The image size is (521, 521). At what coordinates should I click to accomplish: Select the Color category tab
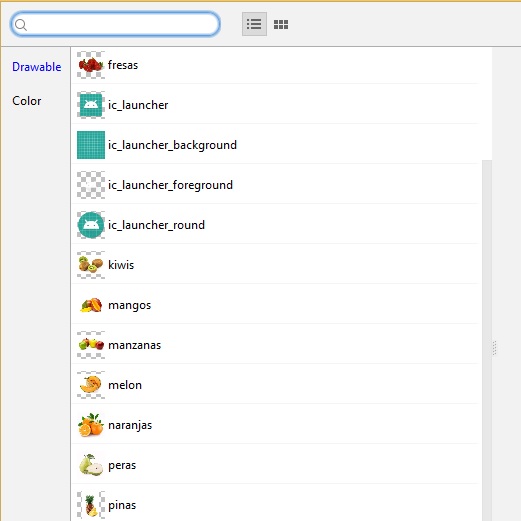[x=27, y=101]
